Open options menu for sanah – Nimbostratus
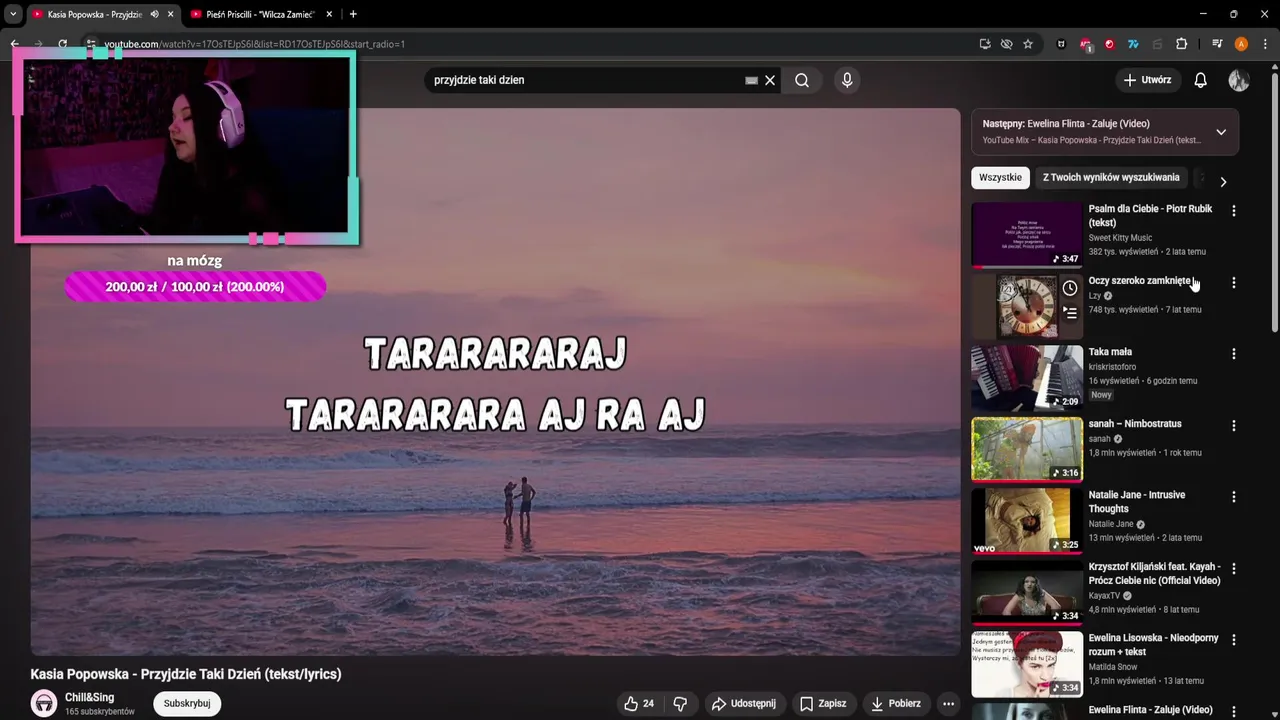Image resolution: width=1280 pixels, height=720 pixels. (x=1233, y=425)
